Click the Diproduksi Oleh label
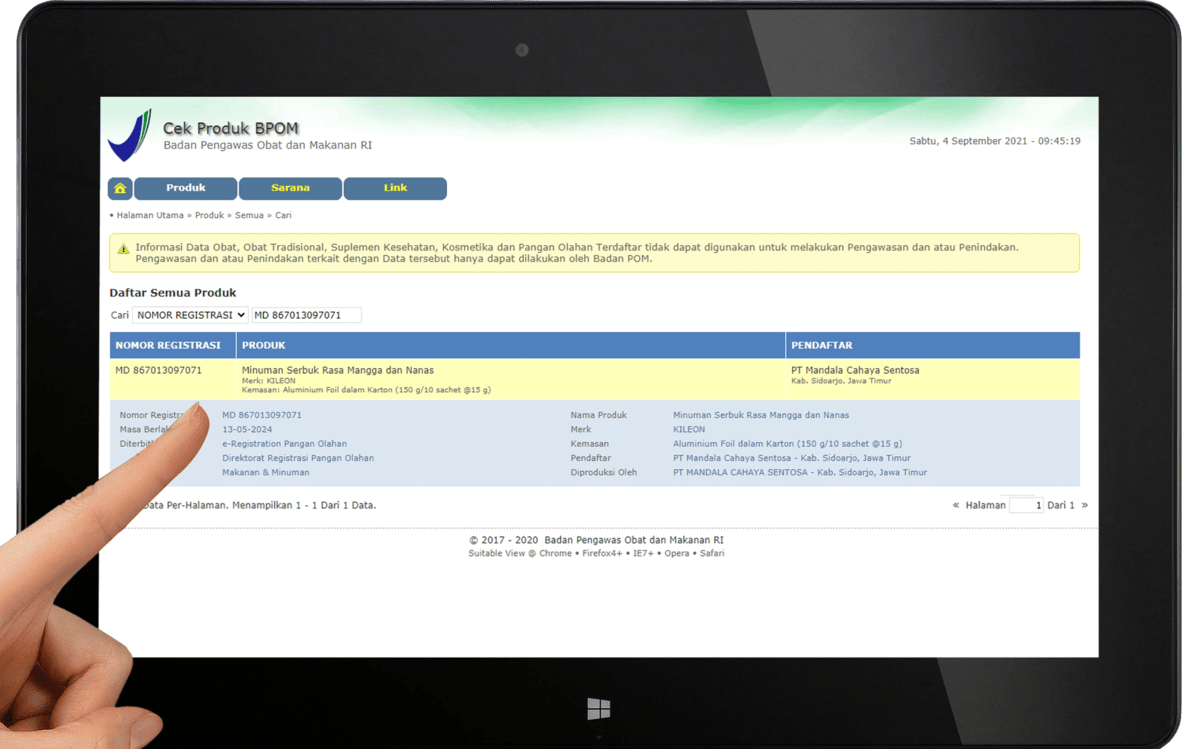This screenshot has width=1200, height=749. 604,472
